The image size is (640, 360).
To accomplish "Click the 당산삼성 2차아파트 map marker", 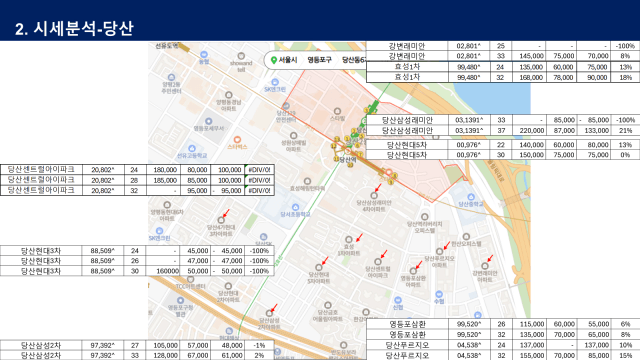I will coord(269,313).
